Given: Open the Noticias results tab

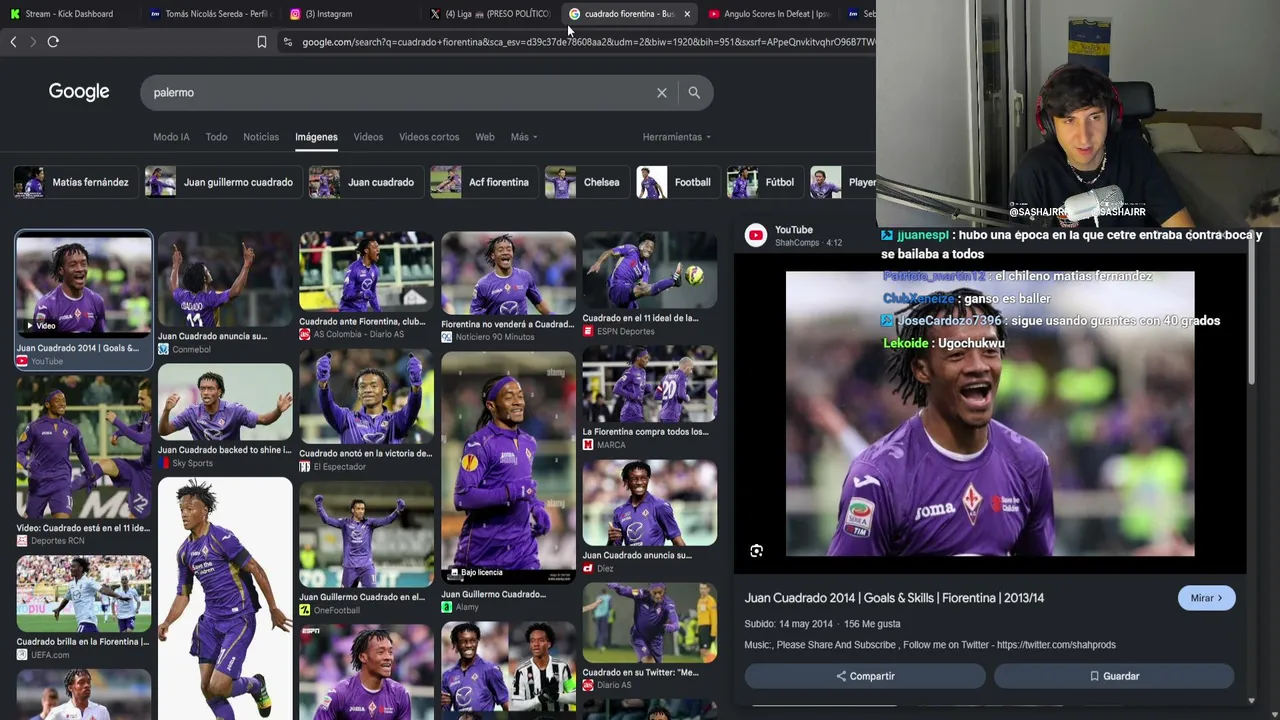Looking at the screenshot, I should pyautogui.click(x=261, y=137).
